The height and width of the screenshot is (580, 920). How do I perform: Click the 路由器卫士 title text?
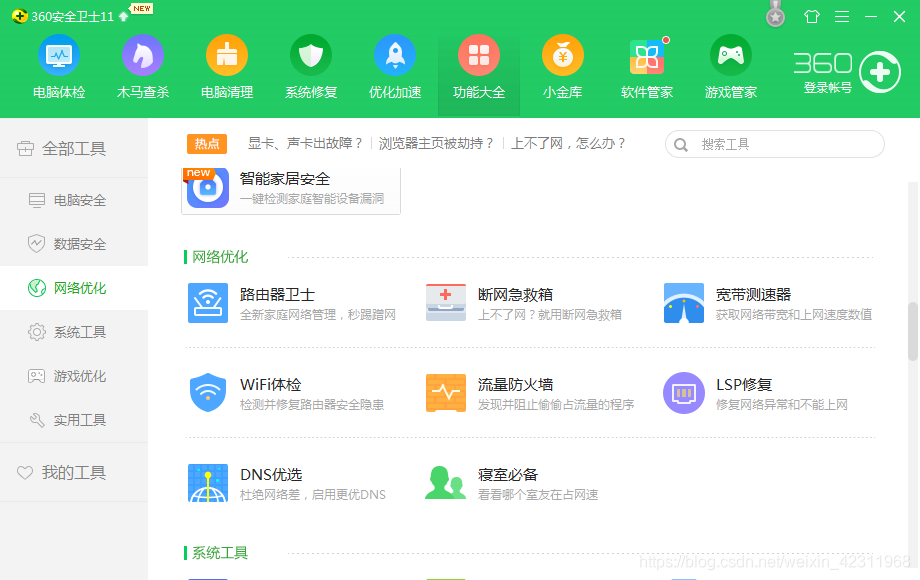(x=277, y=294)
